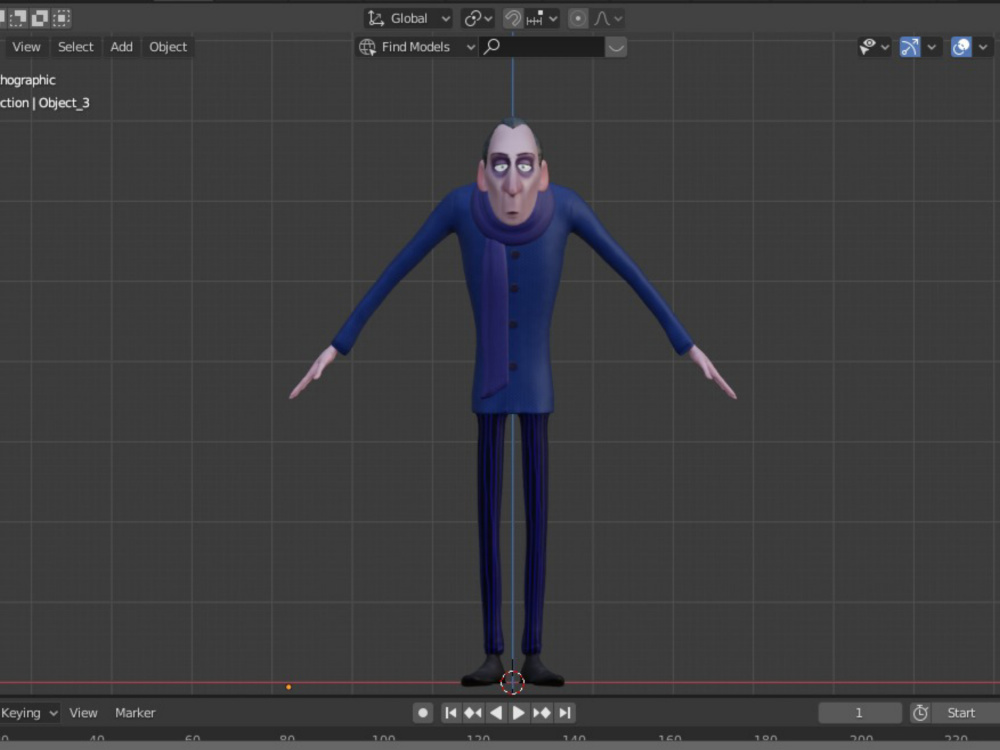
Task: Open the Object menu
Action: click(x=168, y=47)
